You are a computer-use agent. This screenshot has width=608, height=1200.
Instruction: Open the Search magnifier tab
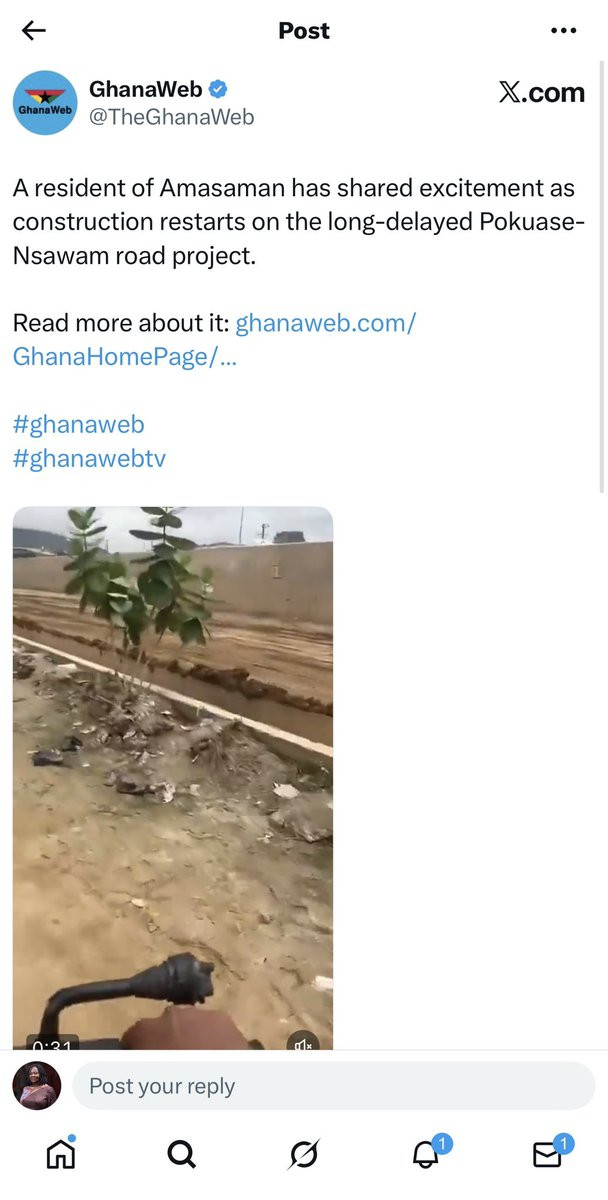click(x=182, y=1155)
